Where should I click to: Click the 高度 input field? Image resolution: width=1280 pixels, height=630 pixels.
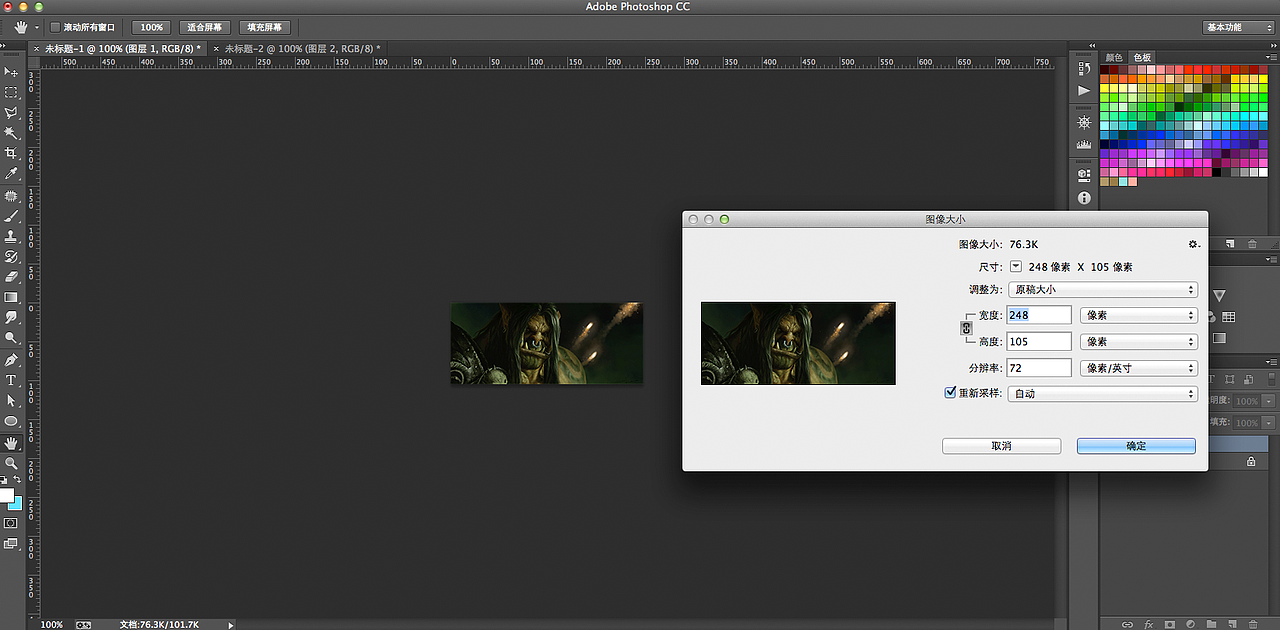coord(1039,342)
